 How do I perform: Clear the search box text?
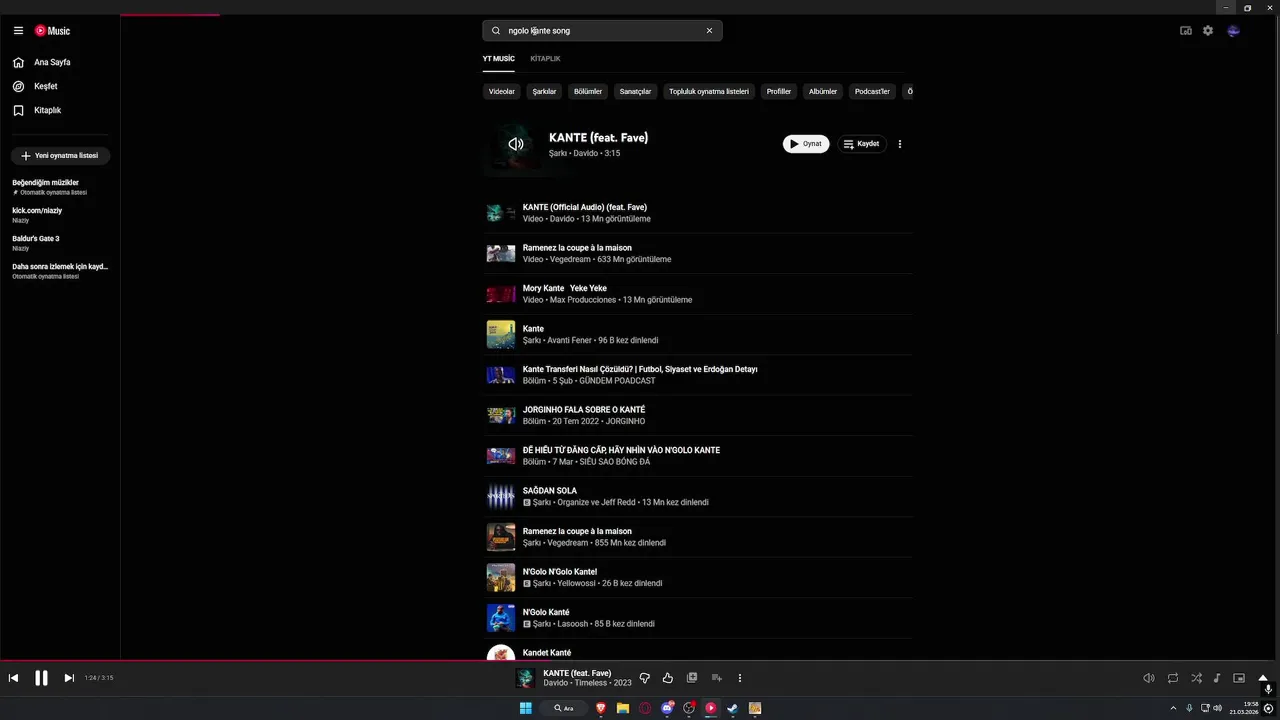(x=709, y=31)
